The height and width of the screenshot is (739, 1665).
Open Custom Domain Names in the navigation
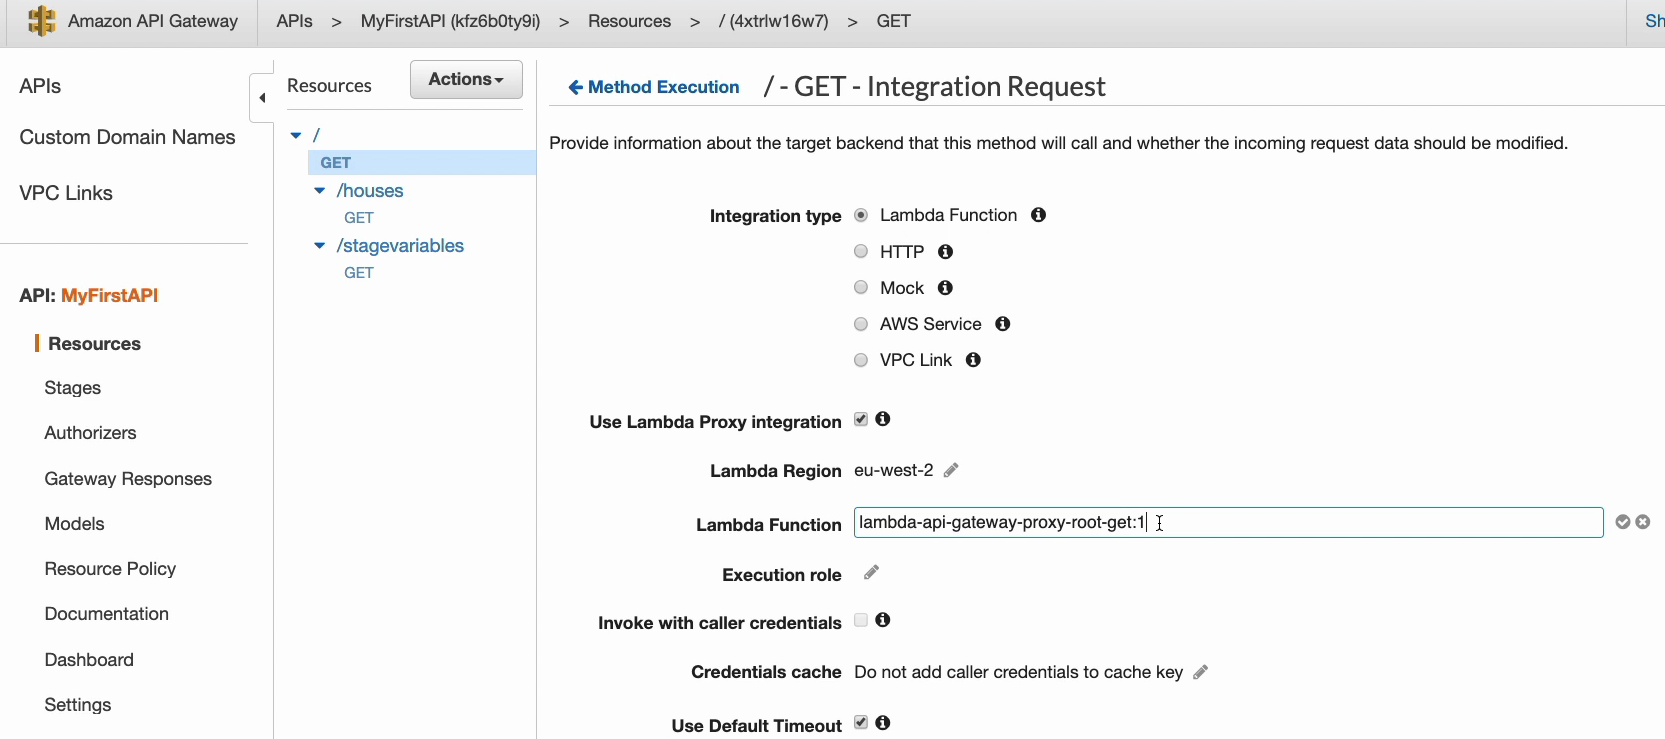127,137
